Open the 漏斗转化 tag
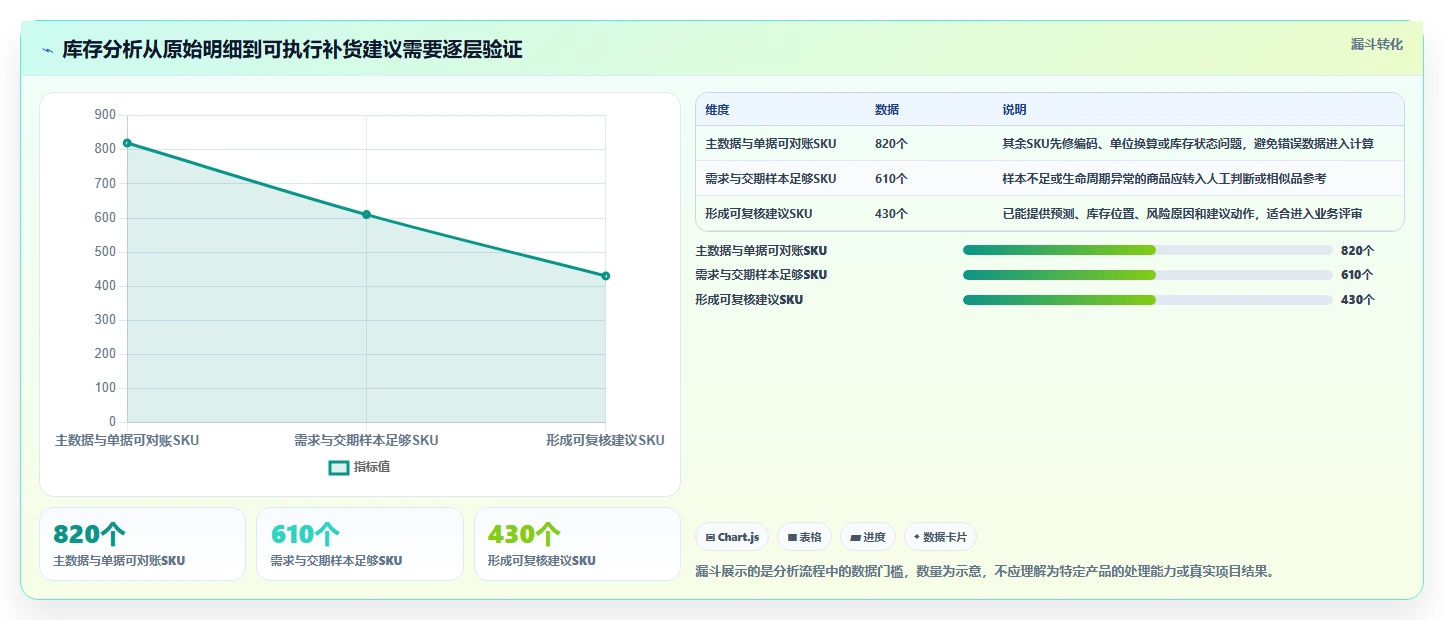Screen dimensions: 1444x620 1377,45
